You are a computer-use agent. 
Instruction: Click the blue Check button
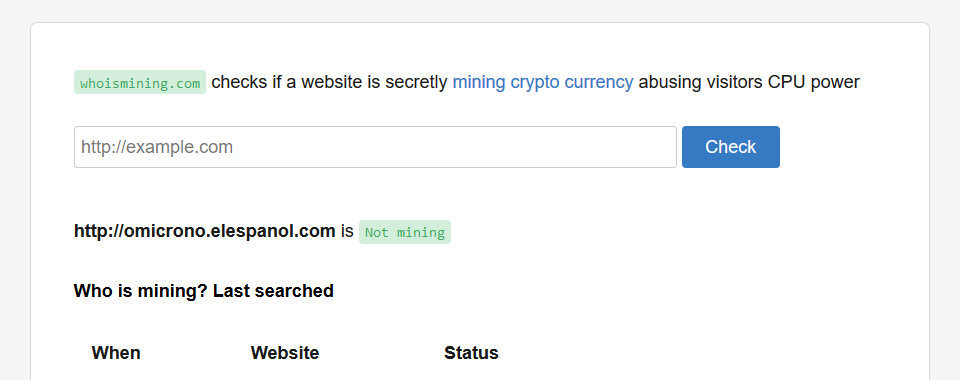click(730, 147)
